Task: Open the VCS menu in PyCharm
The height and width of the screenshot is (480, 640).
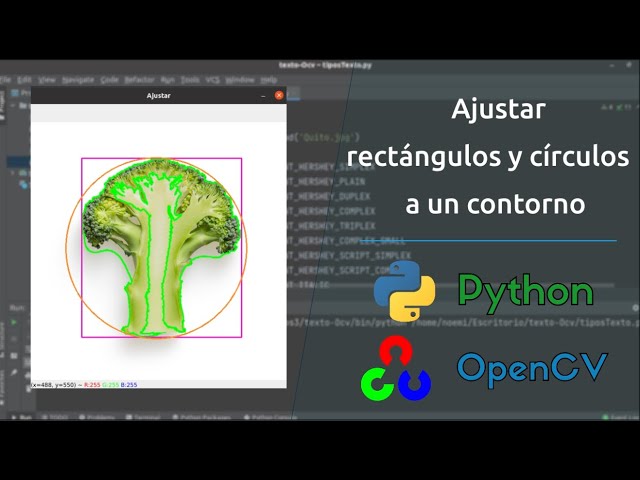Action: (x=213, y=80)
